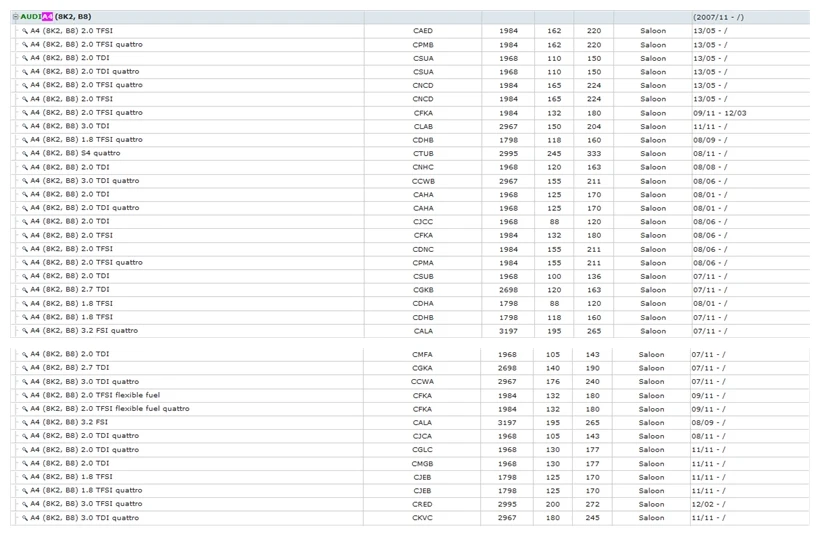Select the '2.0 TFSI flexible fuel' non-quattro entry
Image resolution: width=820 pixels, height=536 pixels.
[x=95, y=395]
